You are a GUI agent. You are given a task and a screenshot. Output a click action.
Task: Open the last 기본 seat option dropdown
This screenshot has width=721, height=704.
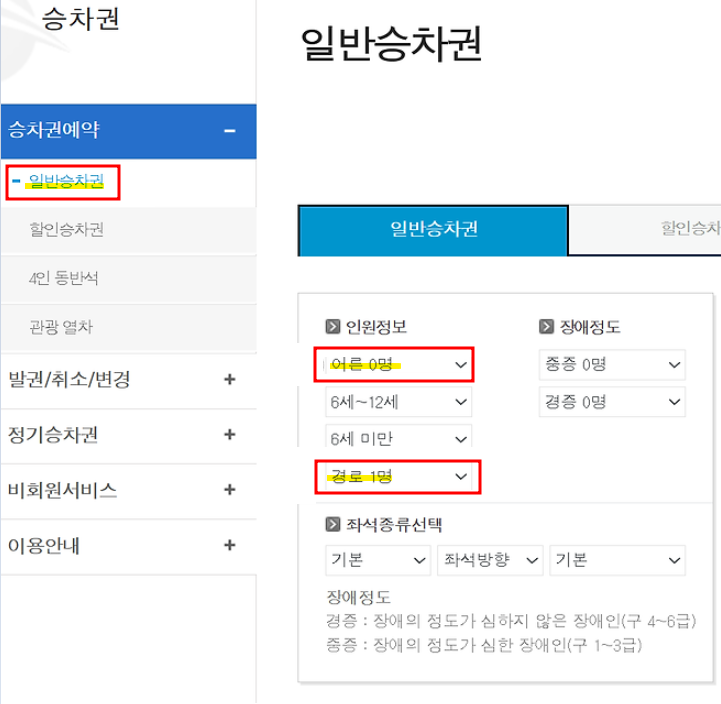[x=618, y=560]
